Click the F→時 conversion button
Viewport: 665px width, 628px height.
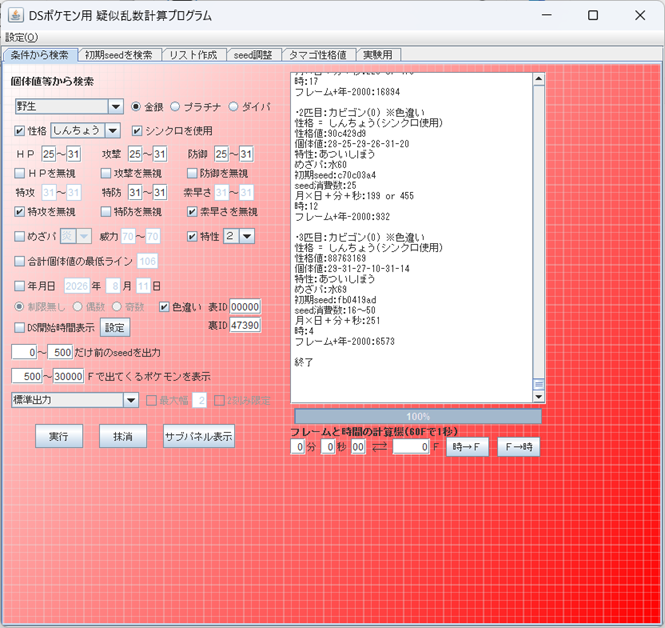click(519, 447)
